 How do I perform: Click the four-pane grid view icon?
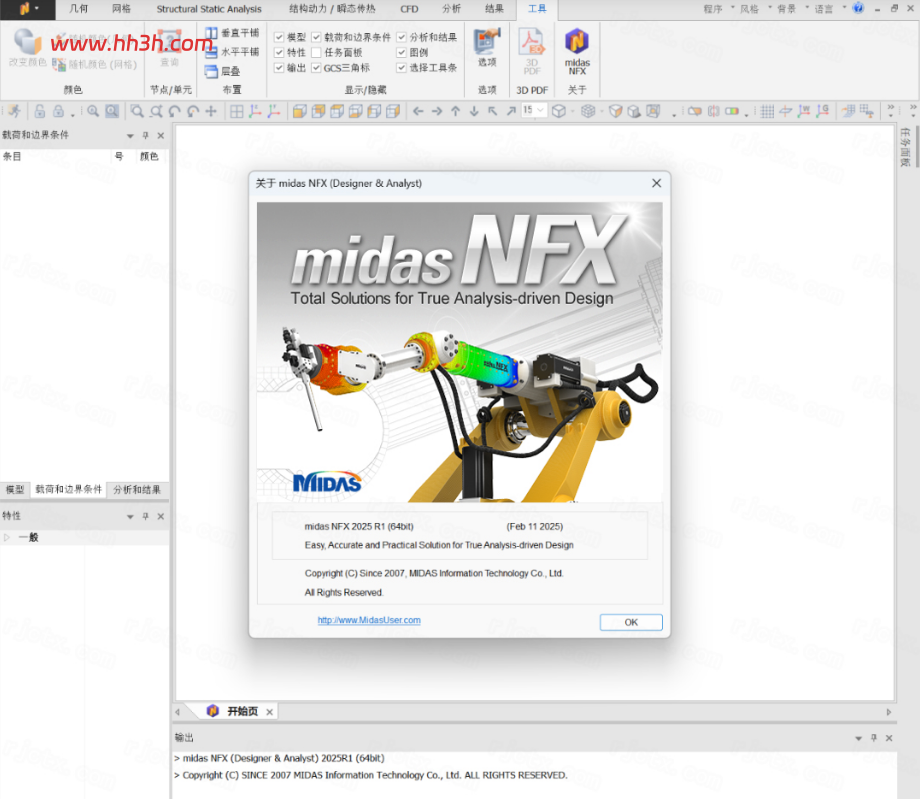(236, 111)
